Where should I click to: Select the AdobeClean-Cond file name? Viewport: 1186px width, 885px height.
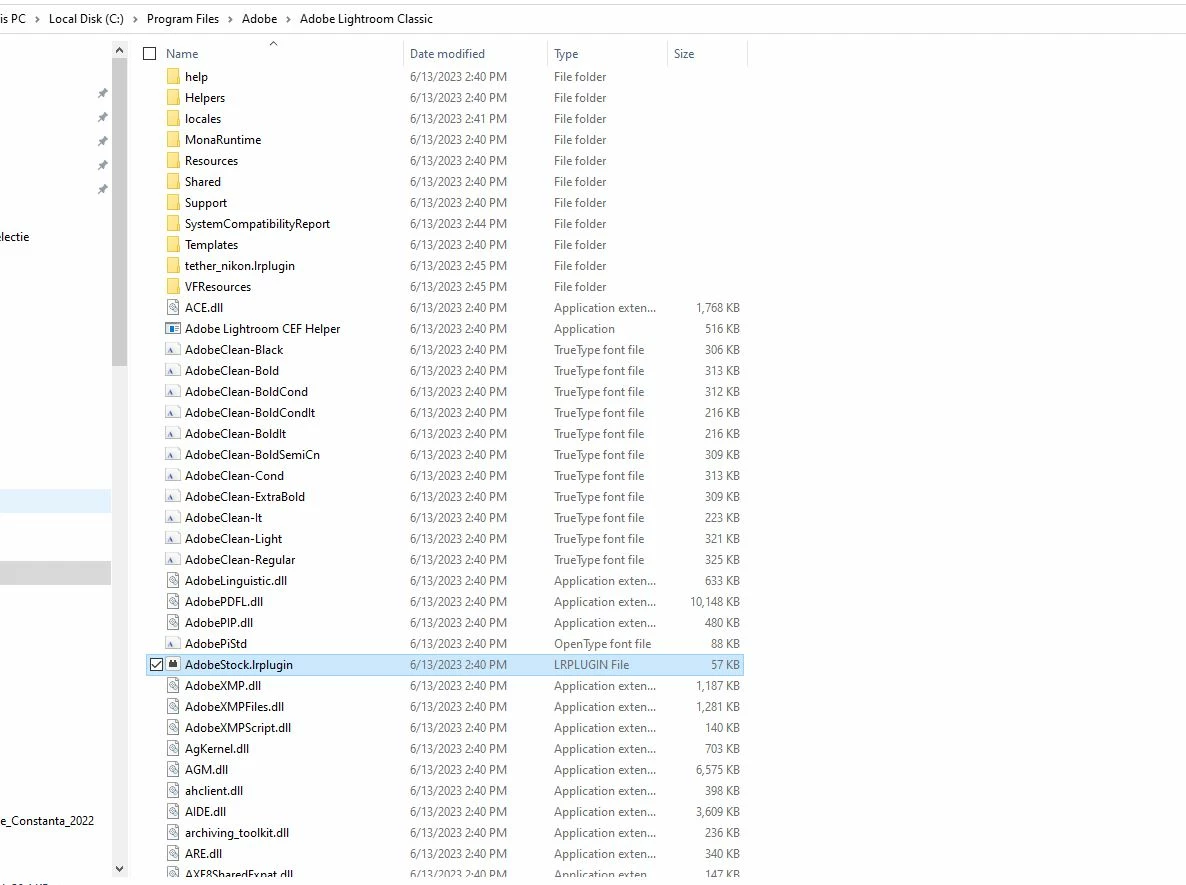tap(234, 476)
